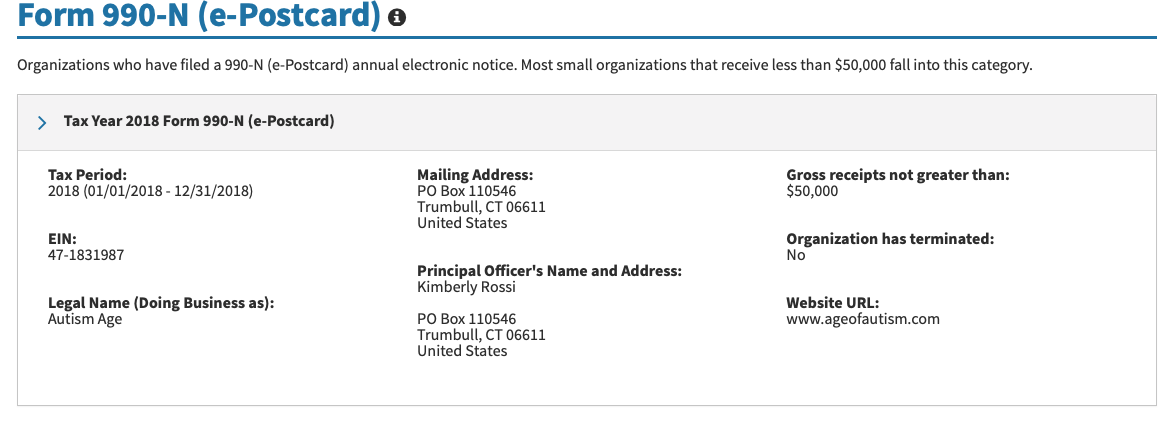Click the principal officer name Kimberly Rossi

pos(466,287)
